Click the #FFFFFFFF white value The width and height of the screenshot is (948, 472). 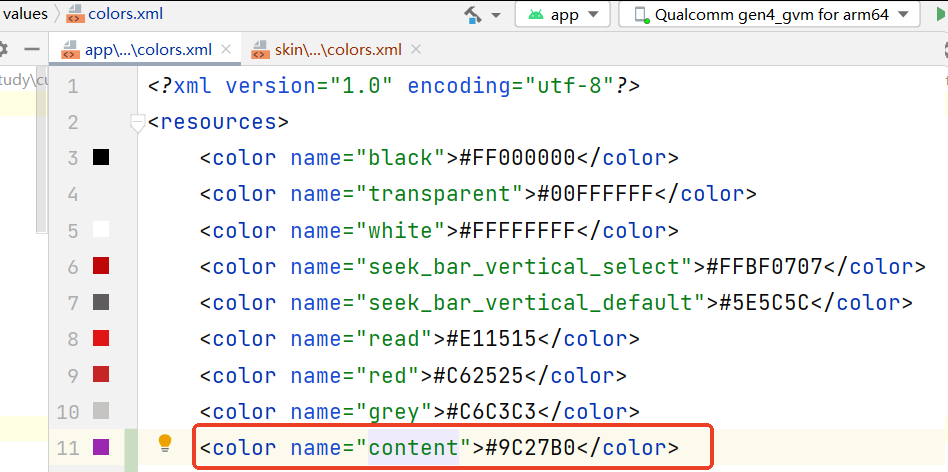(x=517, y=230)
